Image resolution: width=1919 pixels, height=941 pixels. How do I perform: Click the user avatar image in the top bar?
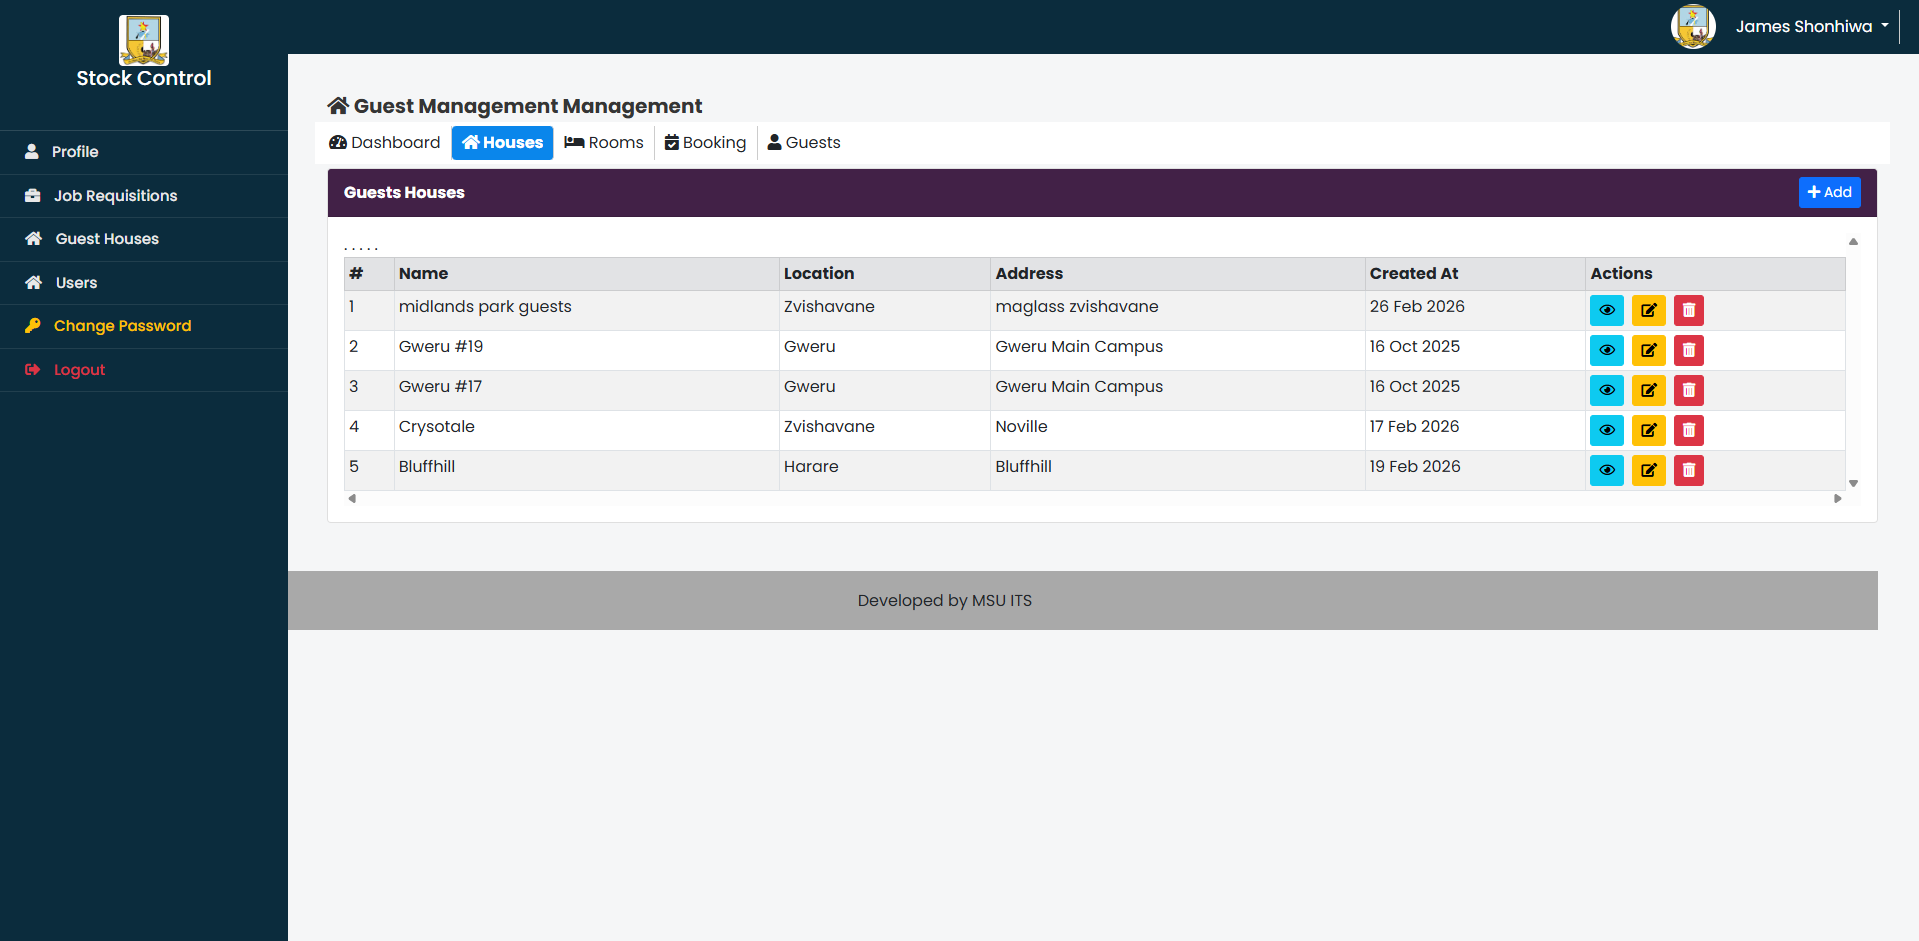(x=1693, y=26)
